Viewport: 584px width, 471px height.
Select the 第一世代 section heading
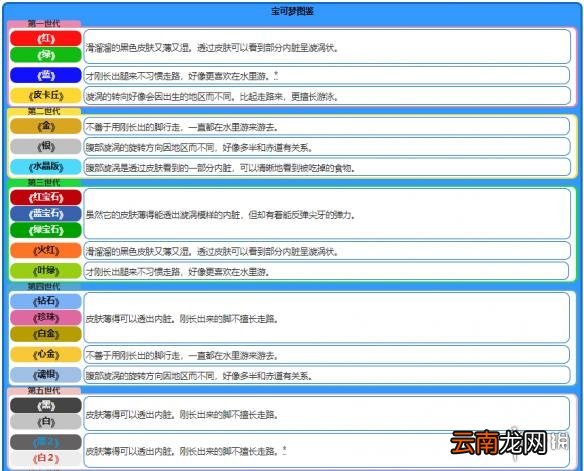pos(44,23)
